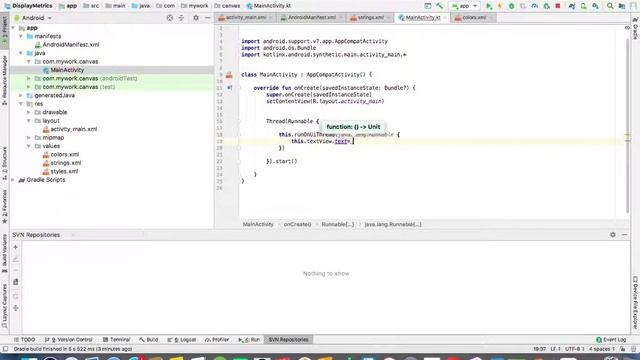Screen dimensions: 640x360
Task: Open SVN Repositories panel settings gear
Action: pyautogui.click(x=613, y=235)
